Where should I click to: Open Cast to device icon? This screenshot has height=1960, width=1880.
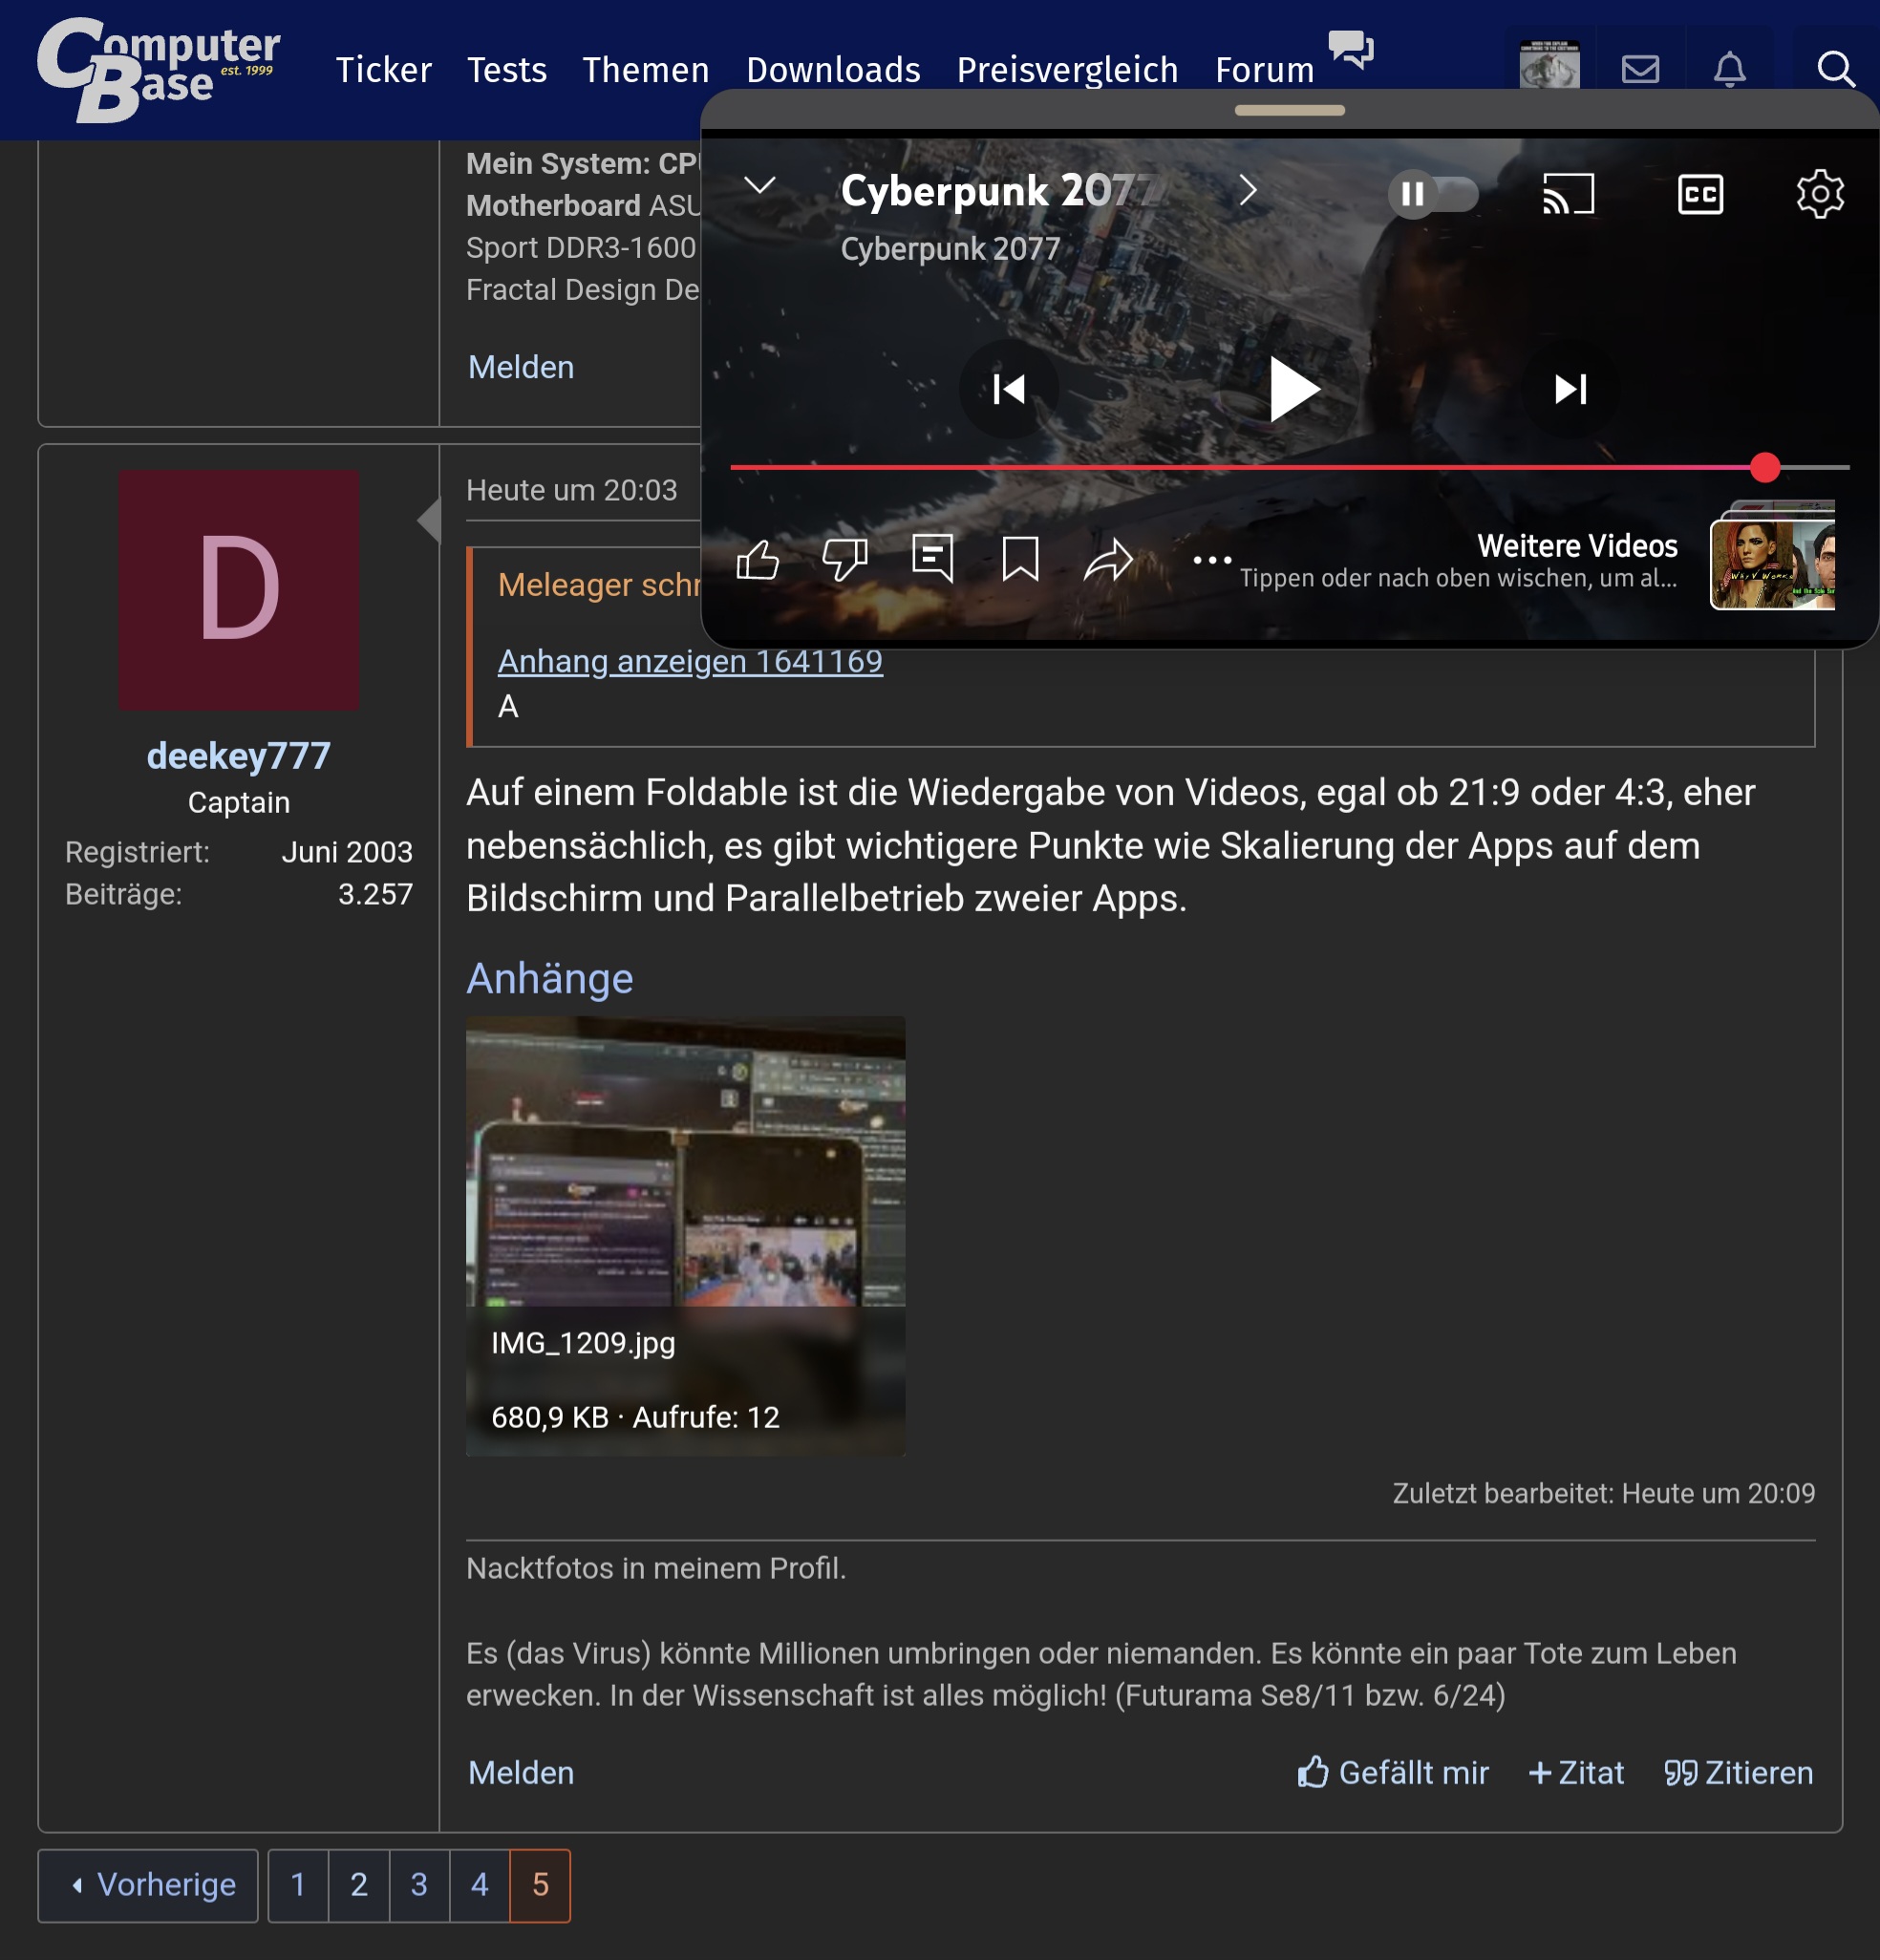(x=1567, y=194)
